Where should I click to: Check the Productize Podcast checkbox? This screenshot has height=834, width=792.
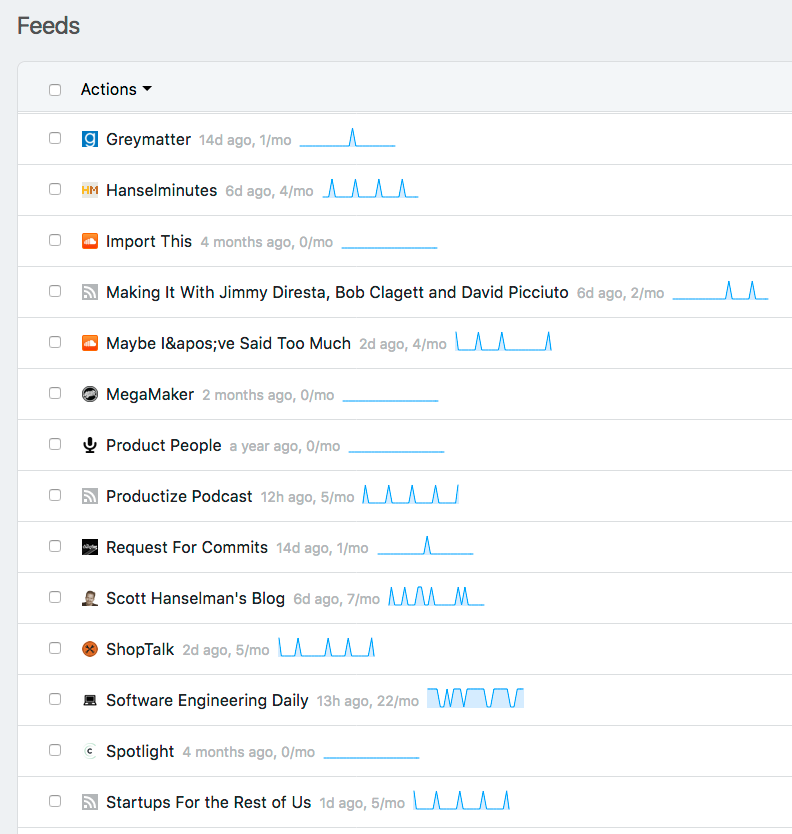[x=55, y=495]
